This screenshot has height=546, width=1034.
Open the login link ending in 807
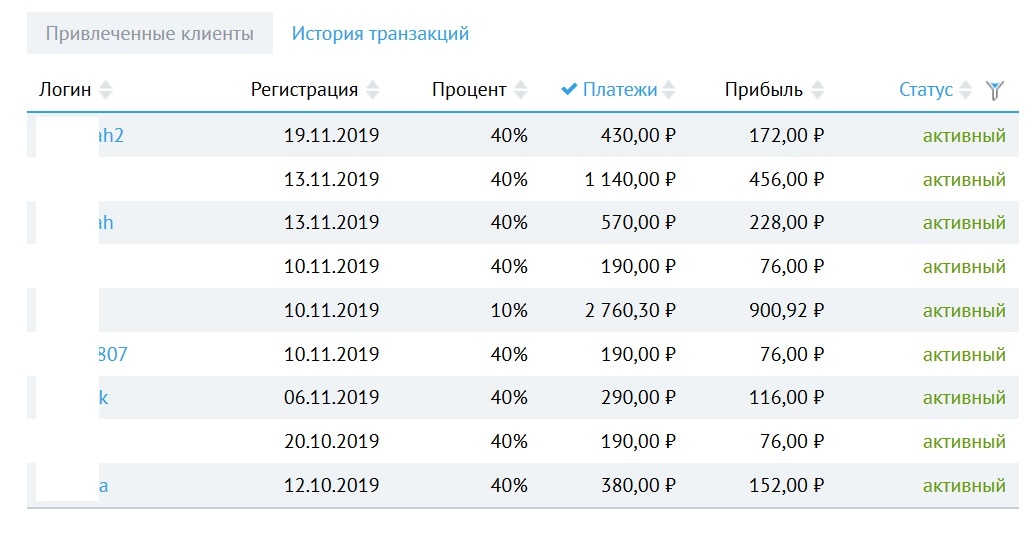coord(113,354)
